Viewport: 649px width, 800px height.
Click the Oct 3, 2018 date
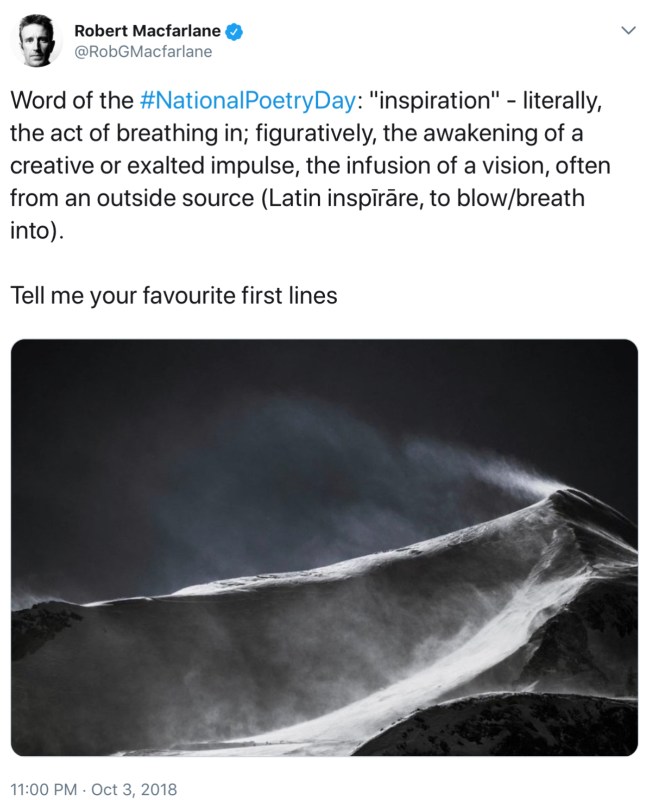[x=132, y=787]
